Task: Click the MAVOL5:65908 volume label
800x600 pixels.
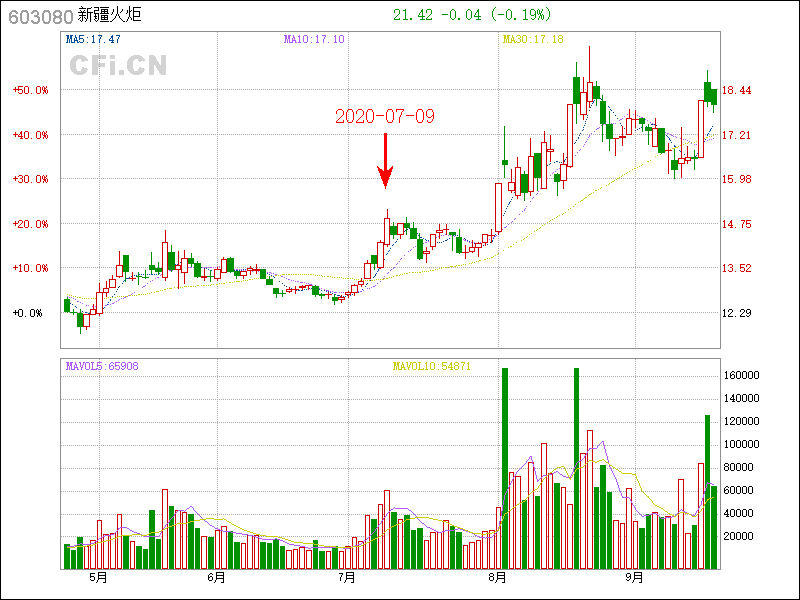Action: 102,366
